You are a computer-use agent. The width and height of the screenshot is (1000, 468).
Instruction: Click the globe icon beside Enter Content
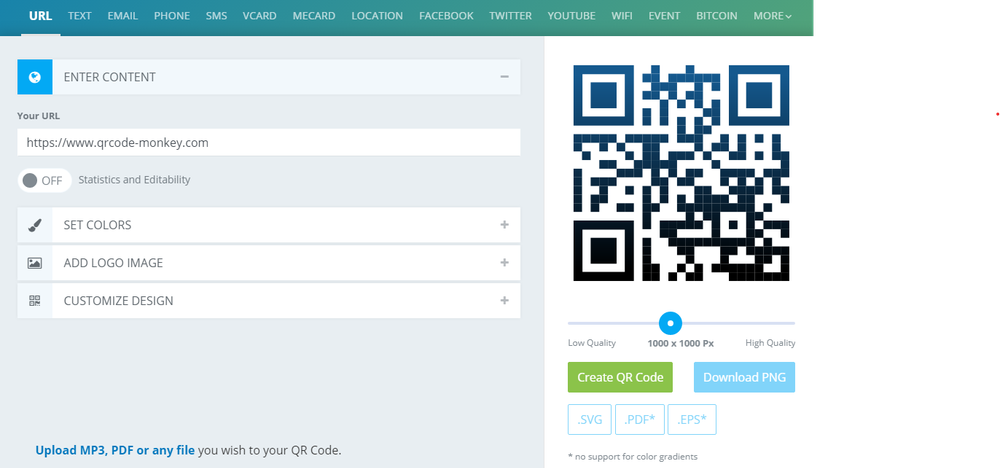[x=34, y=77]
